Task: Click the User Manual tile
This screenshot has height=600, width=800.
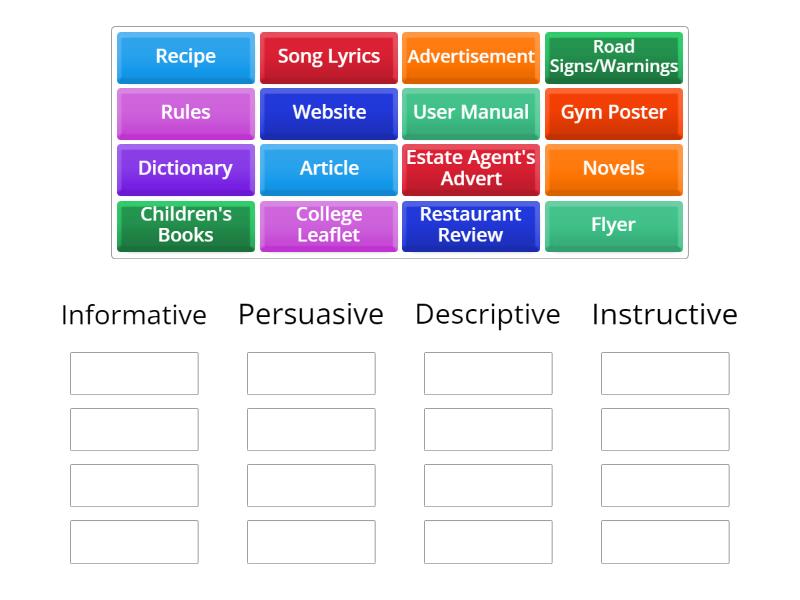Action: (x=471, y=113)
